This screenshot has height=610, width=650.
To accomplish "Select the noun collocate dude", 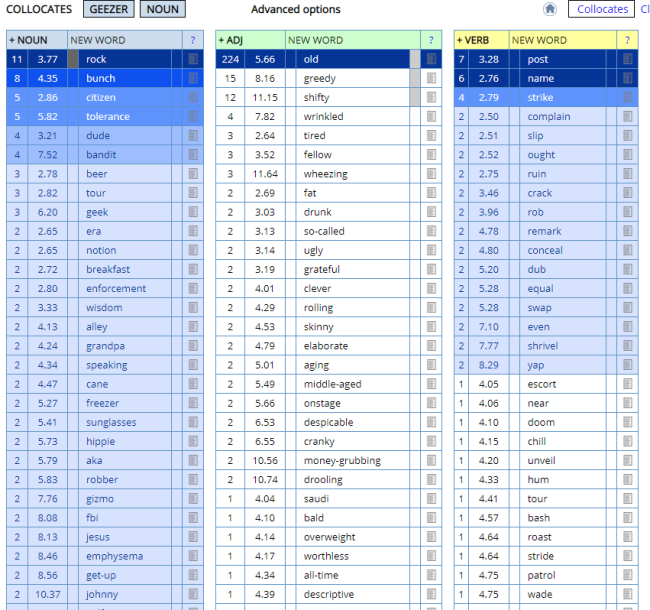I will click(98, 136).
